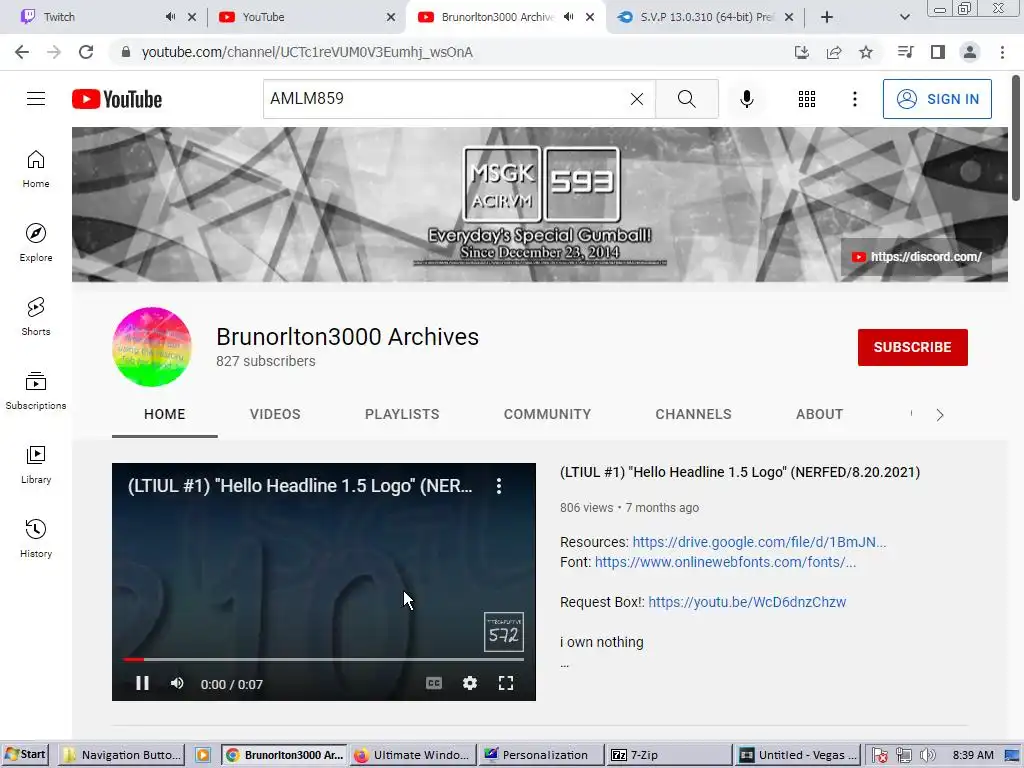Open Untitled - Vegas taskbar window
Screen dimensions: 1024x768
click(797, 755)
